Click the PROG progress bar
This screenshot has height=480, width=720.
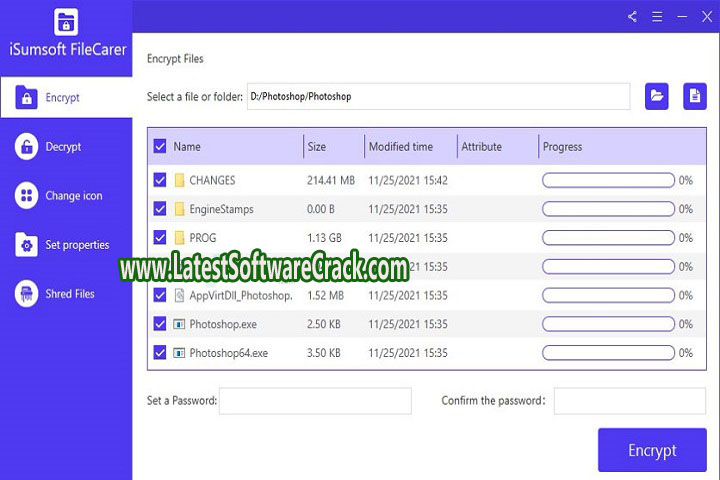coord(608,237)
